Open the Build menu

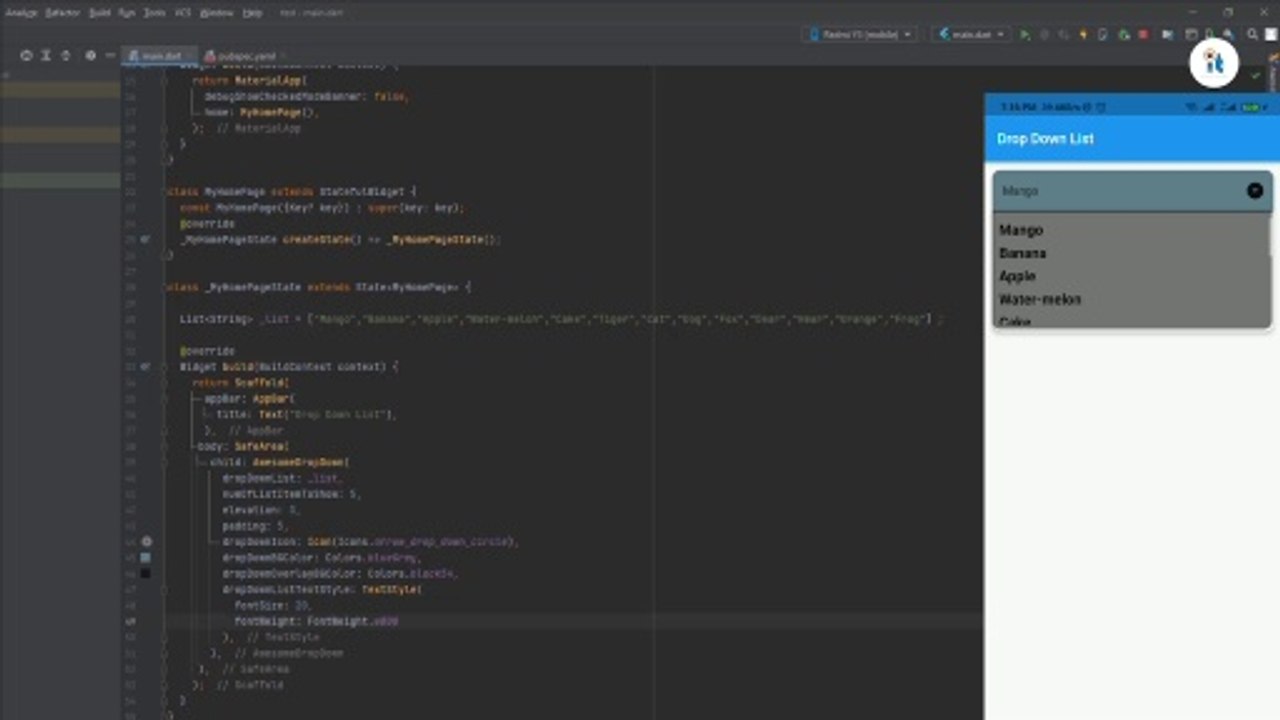99,13
